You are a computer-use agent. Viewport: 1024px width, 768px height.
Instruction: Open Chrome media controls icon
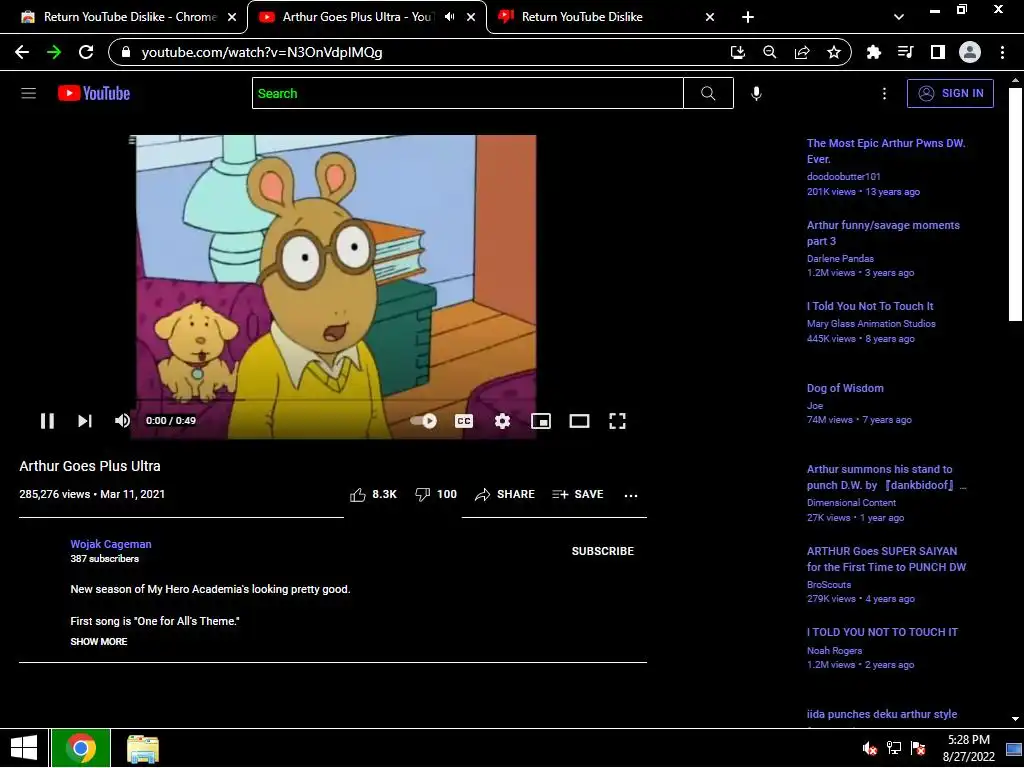(x=906, y=52)
